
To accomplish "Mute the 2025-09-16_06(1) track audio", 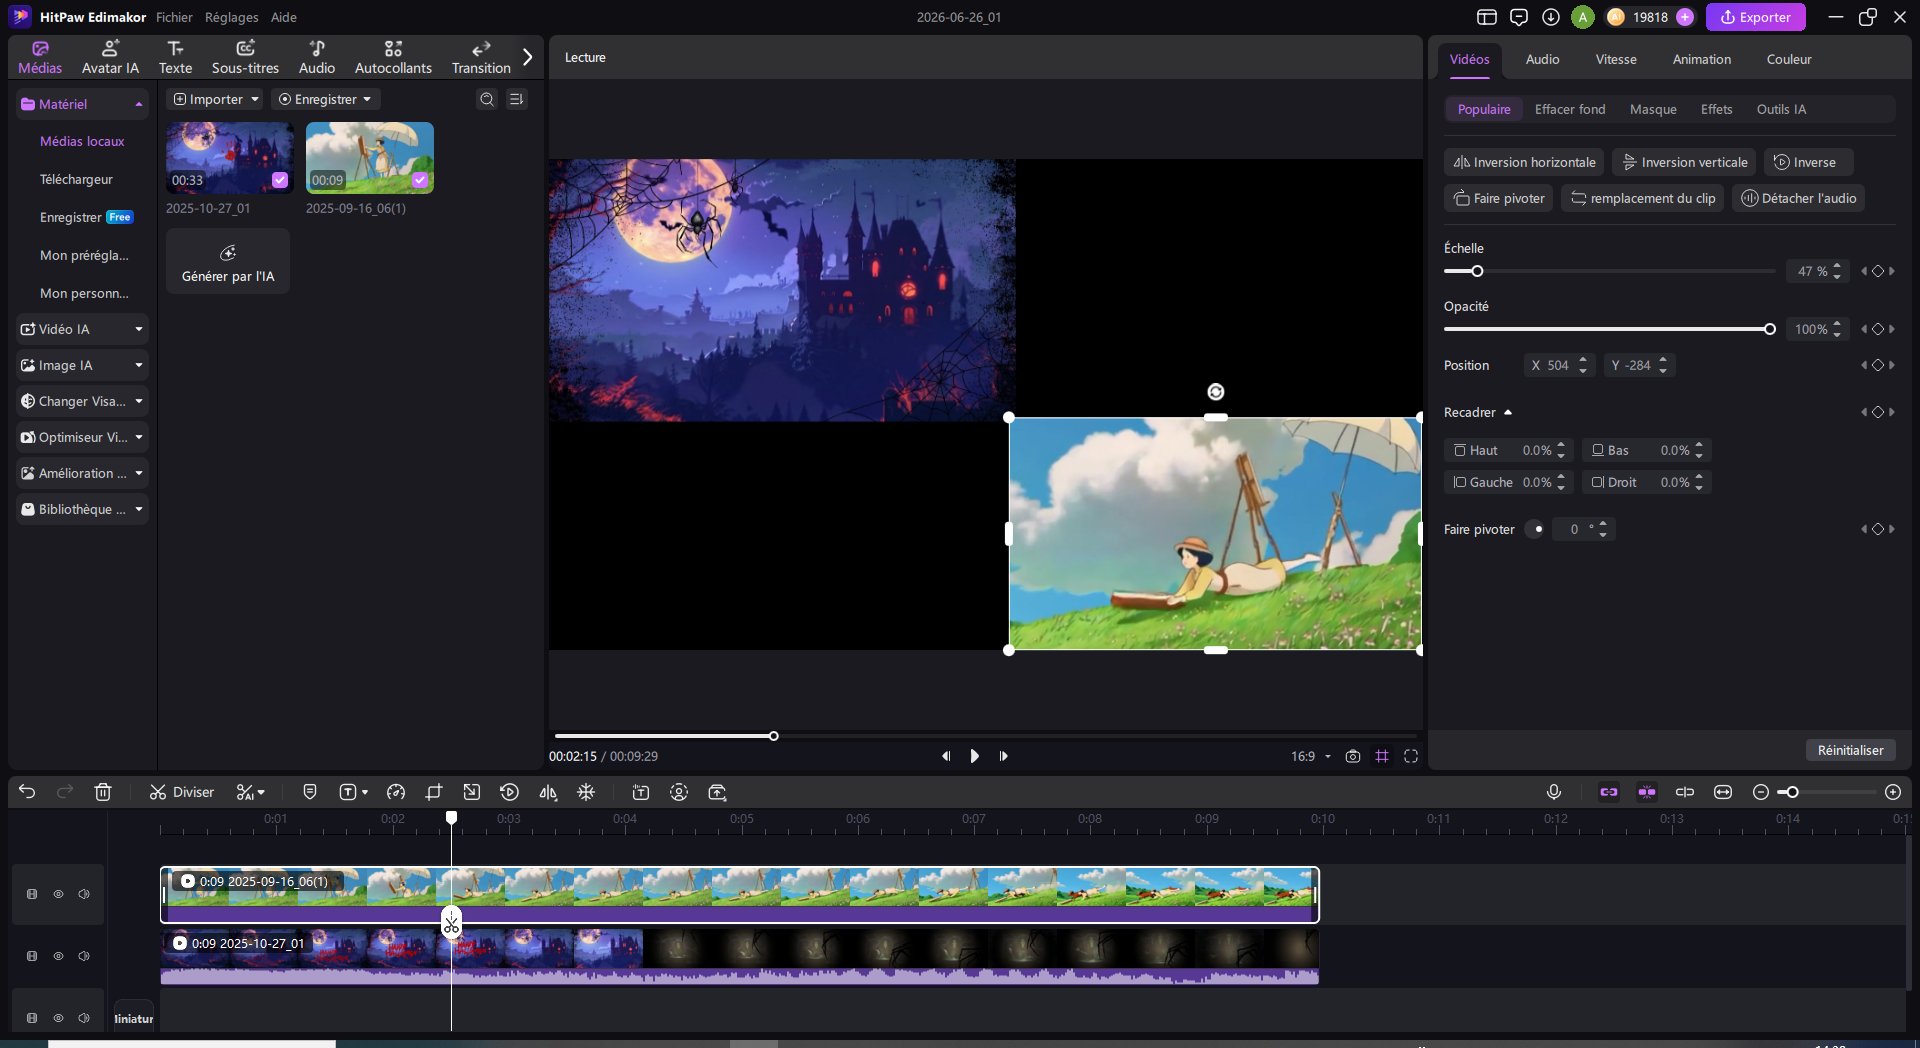I will click(x=84, y=894).
